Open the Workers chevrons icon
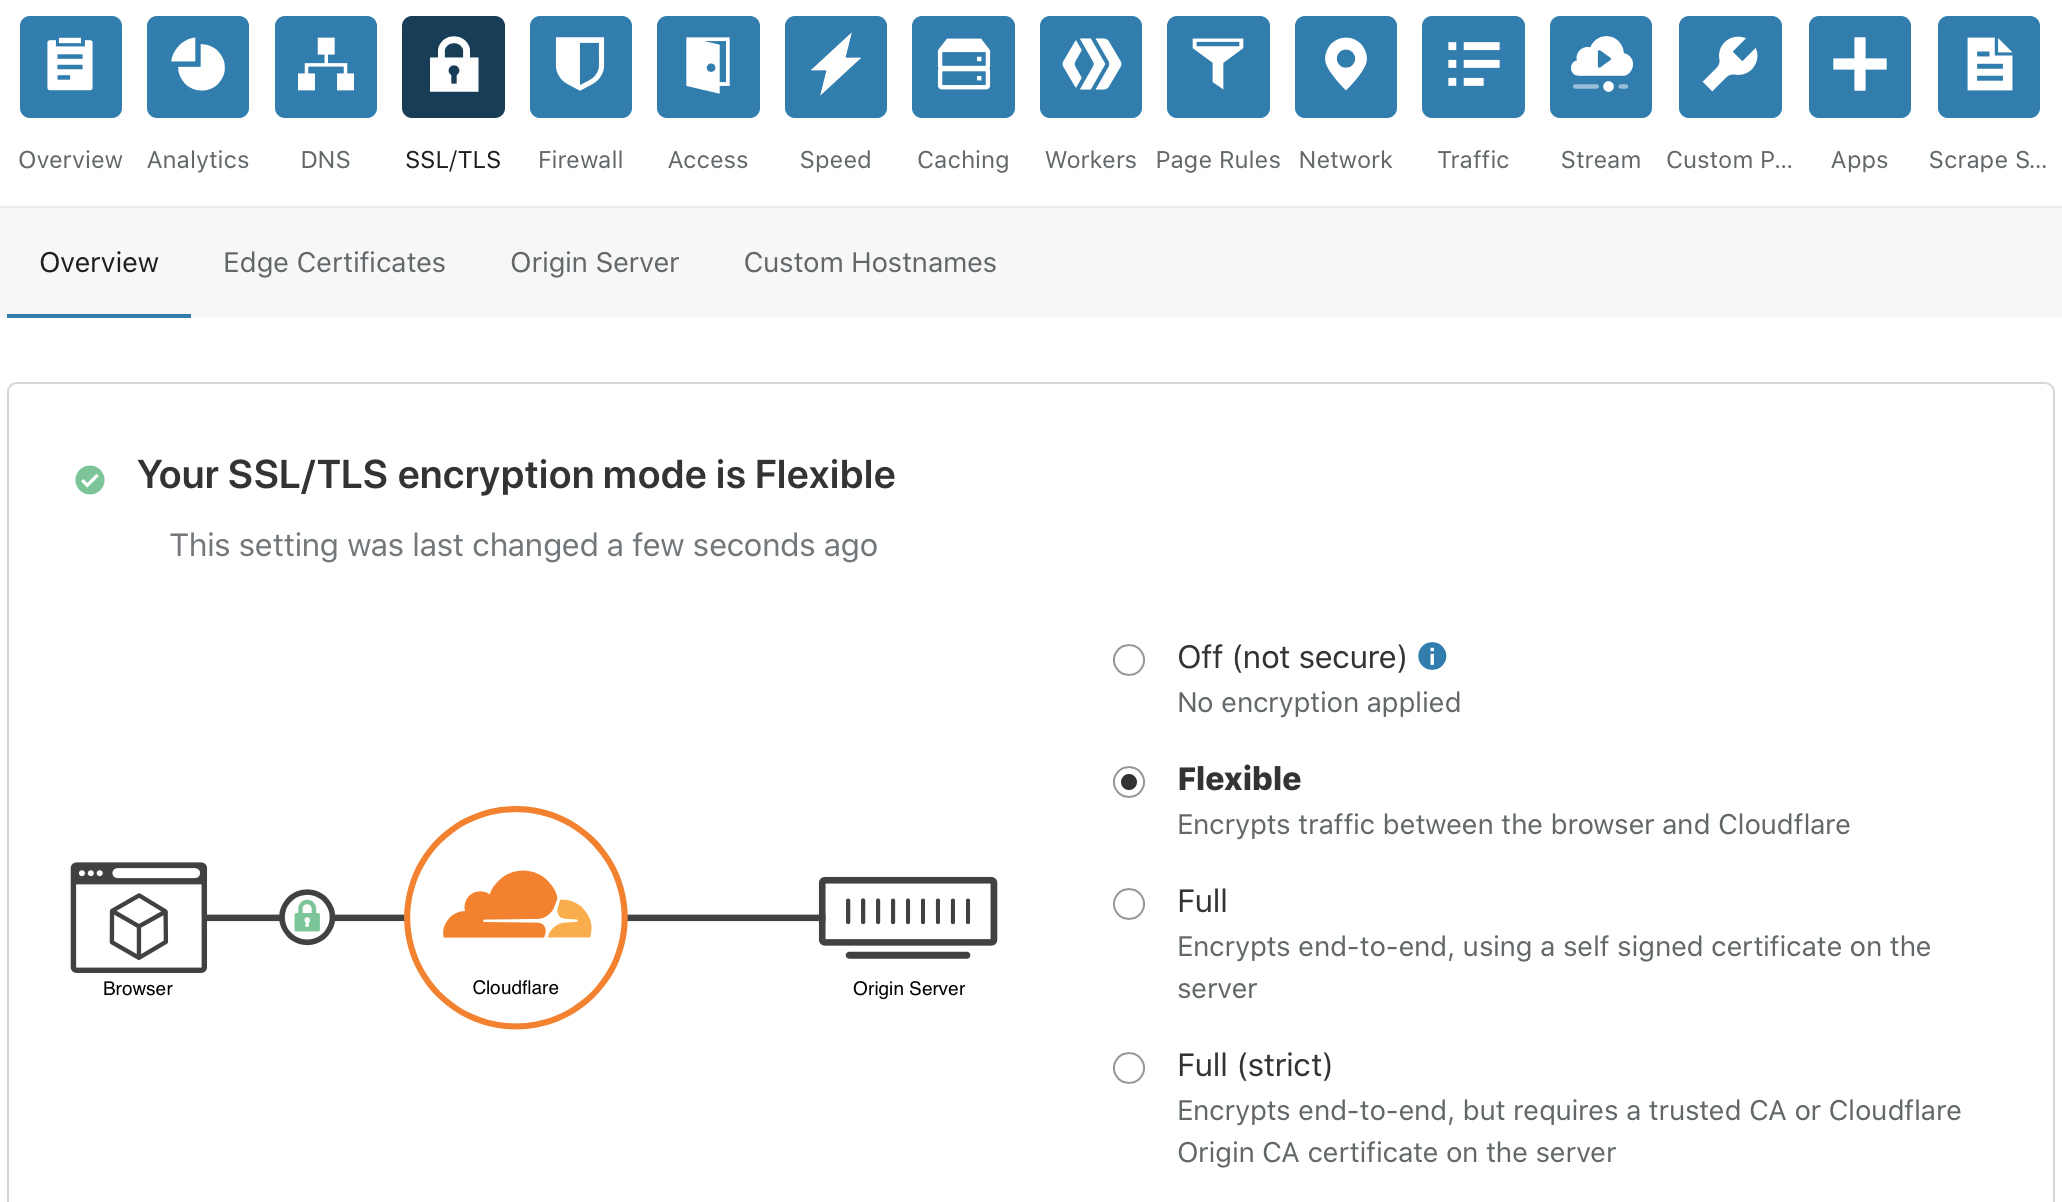2062x1202 pixels. (1091, 67)
